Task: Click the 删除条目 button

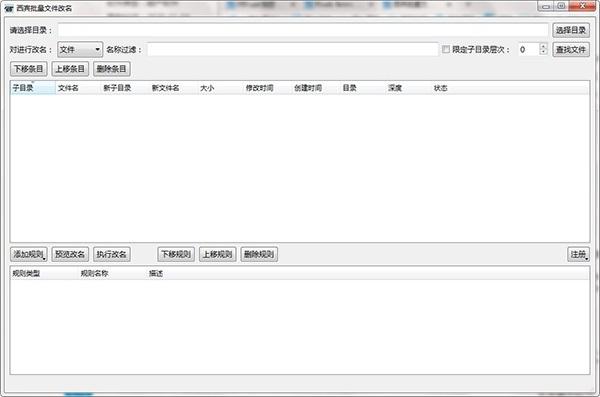Action: 111,69
